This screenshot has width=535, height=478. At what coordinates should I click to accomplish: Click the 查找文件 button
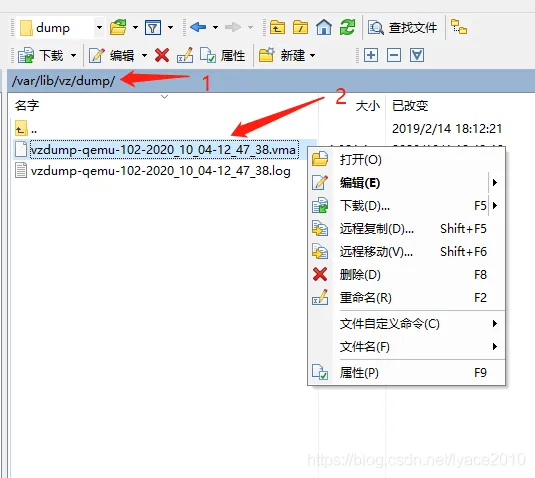point(403,27)
